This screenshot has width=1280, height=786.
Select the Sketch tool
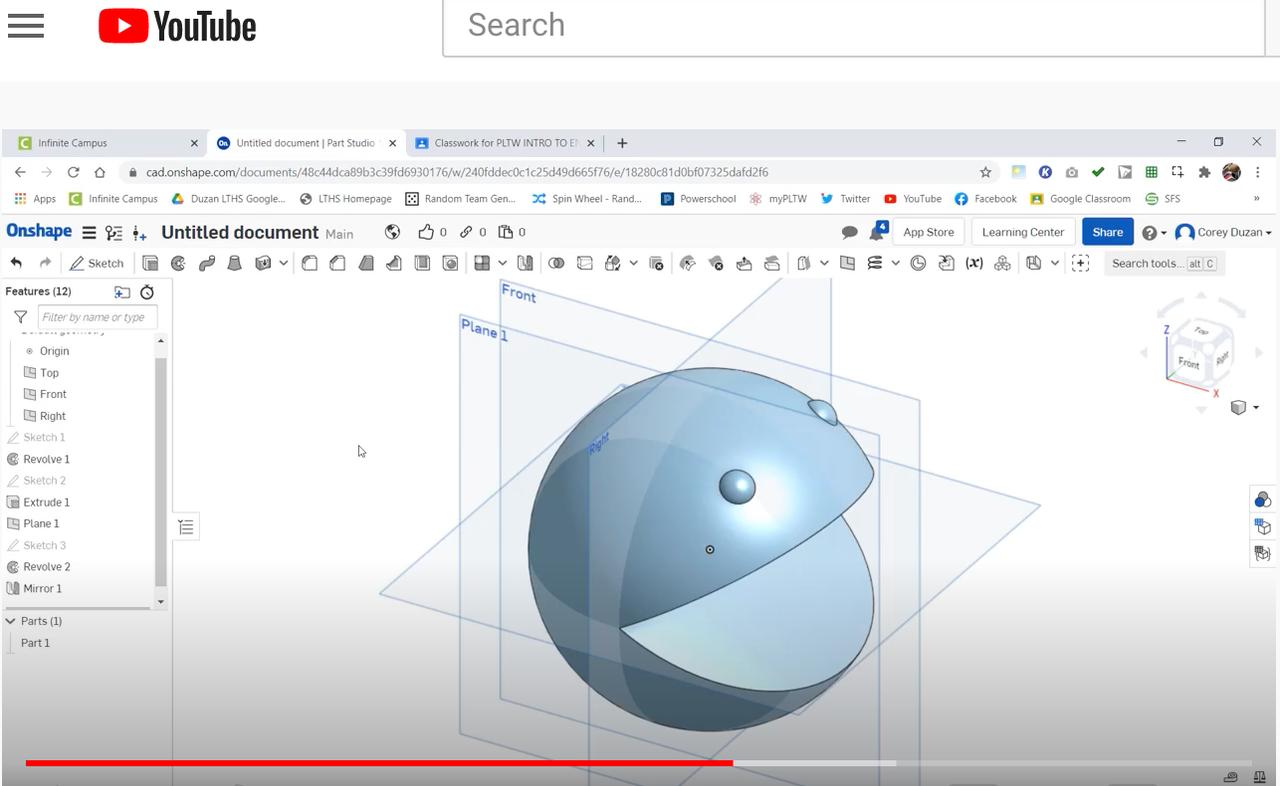[96, 263]
